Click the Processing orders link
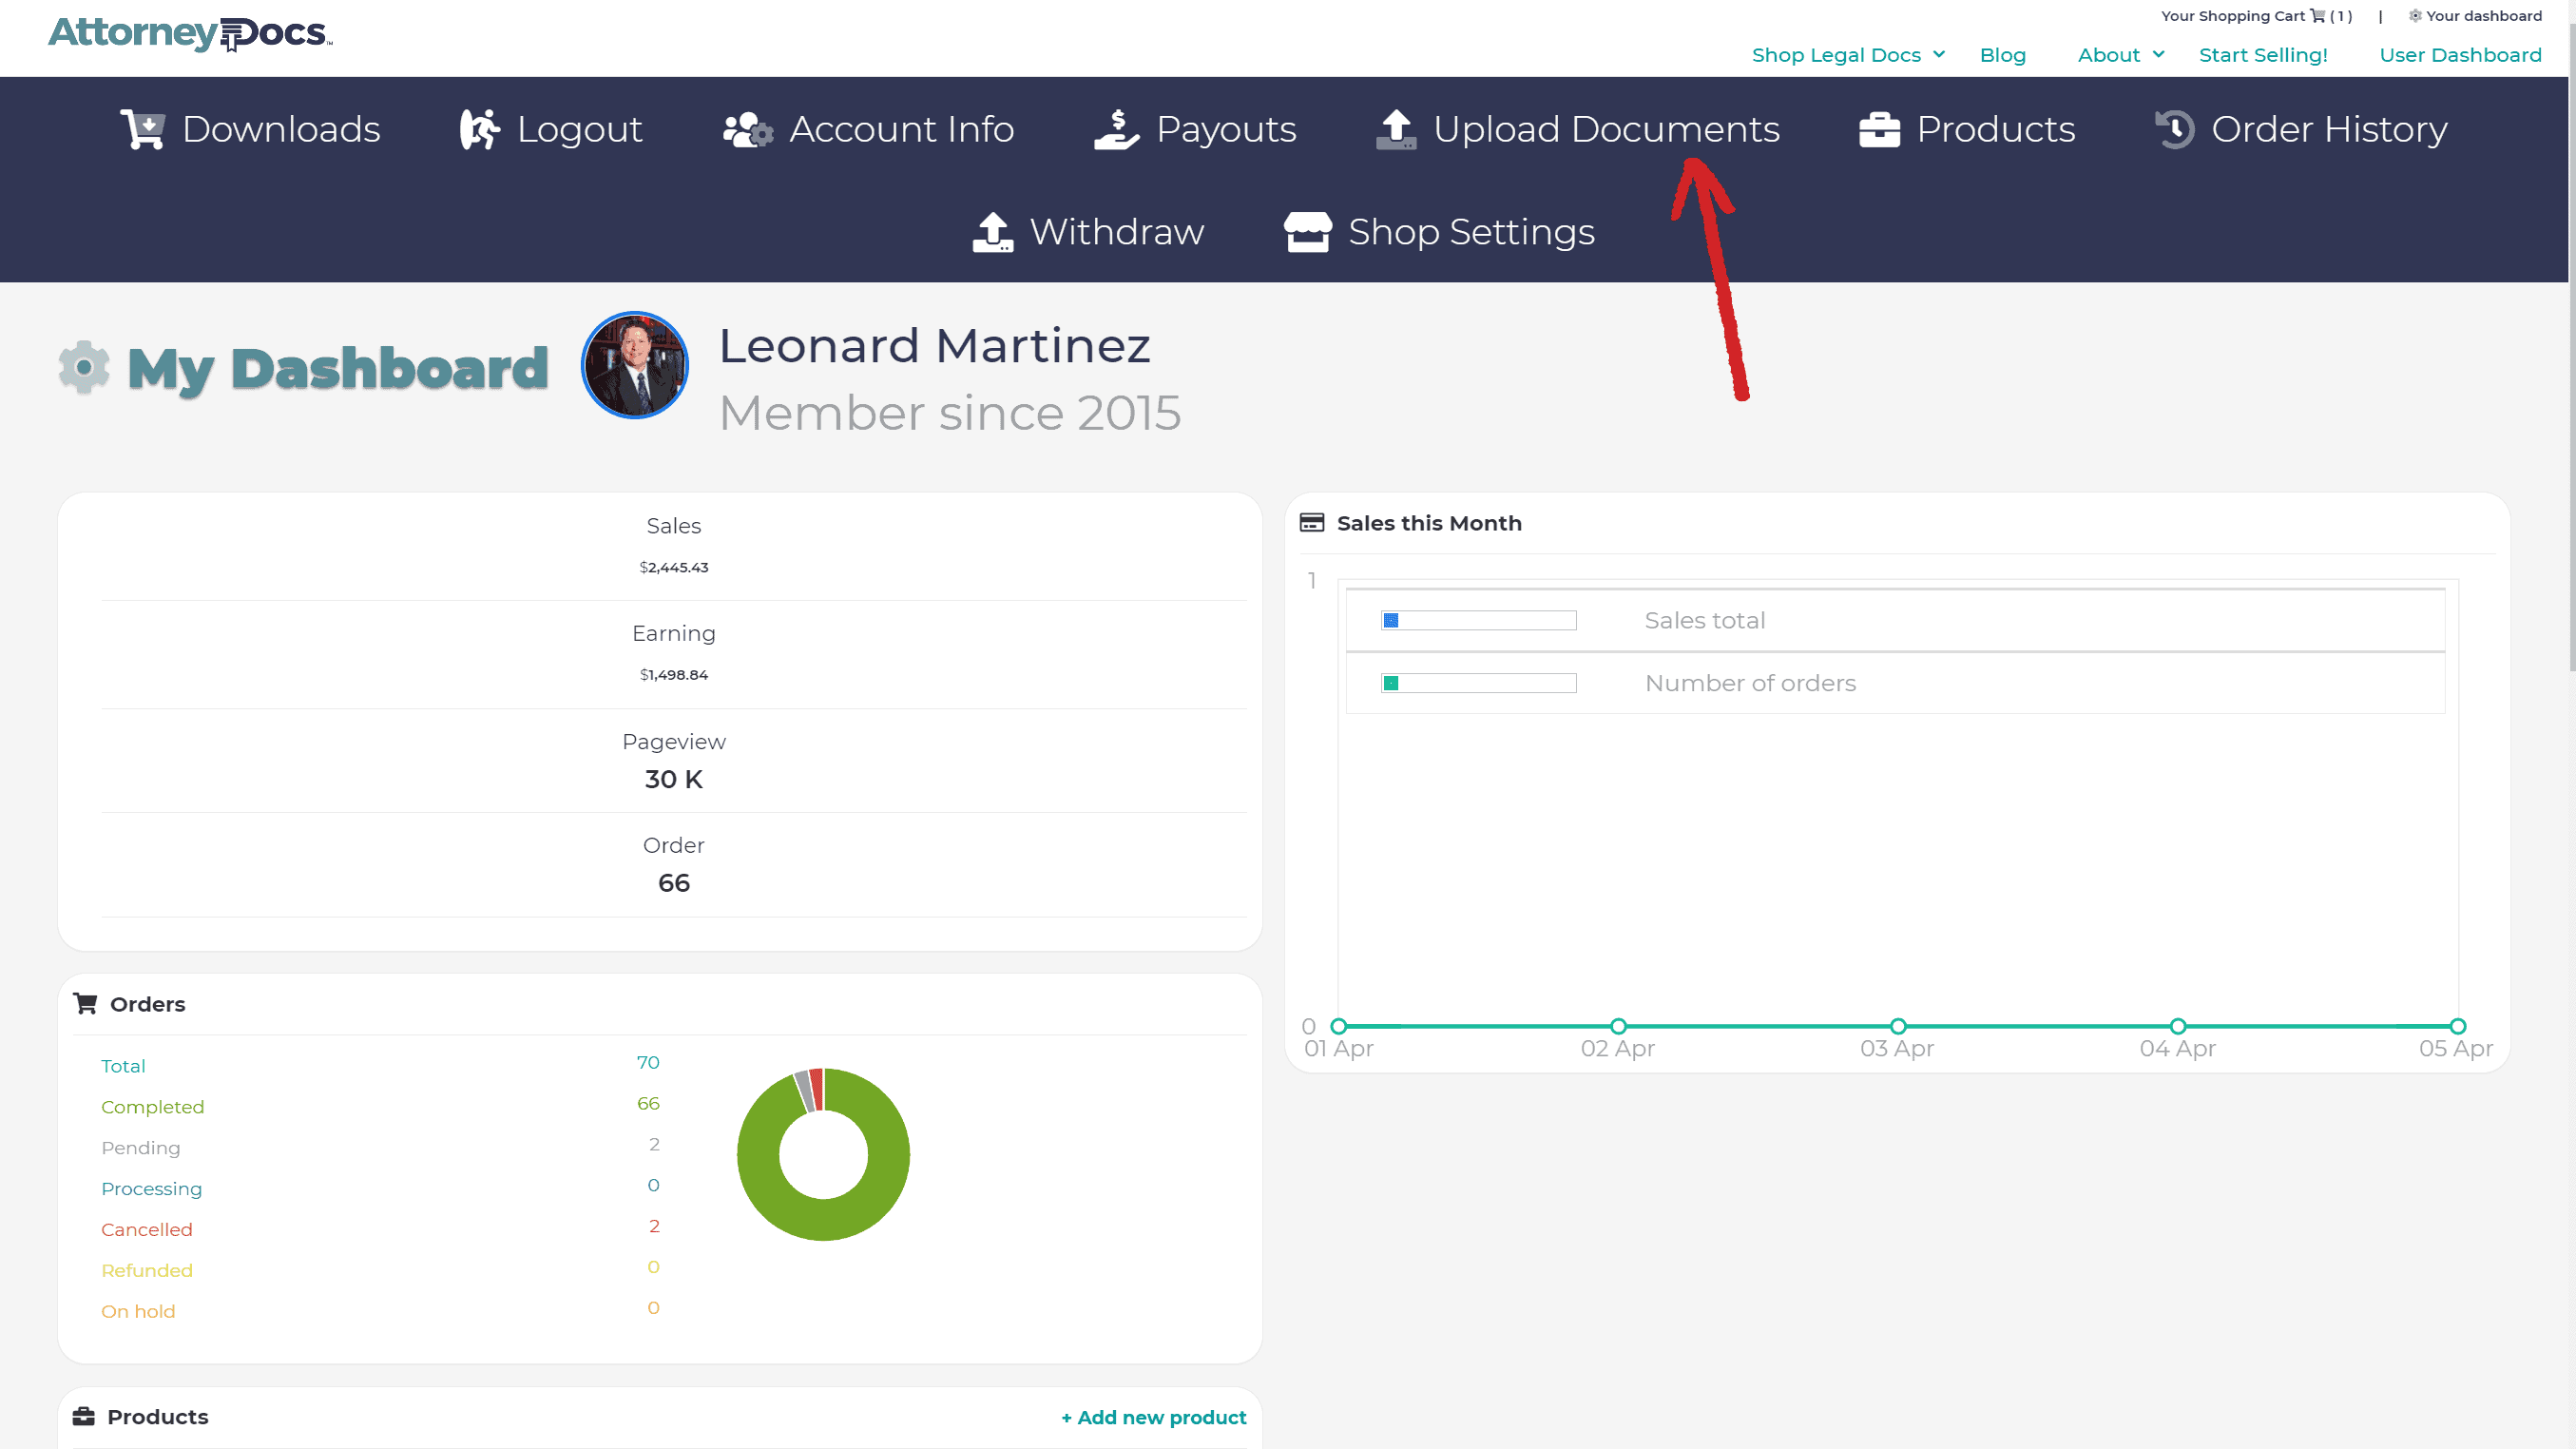The width and height of the screenshot is (2576, 1449). [151, 1189]
